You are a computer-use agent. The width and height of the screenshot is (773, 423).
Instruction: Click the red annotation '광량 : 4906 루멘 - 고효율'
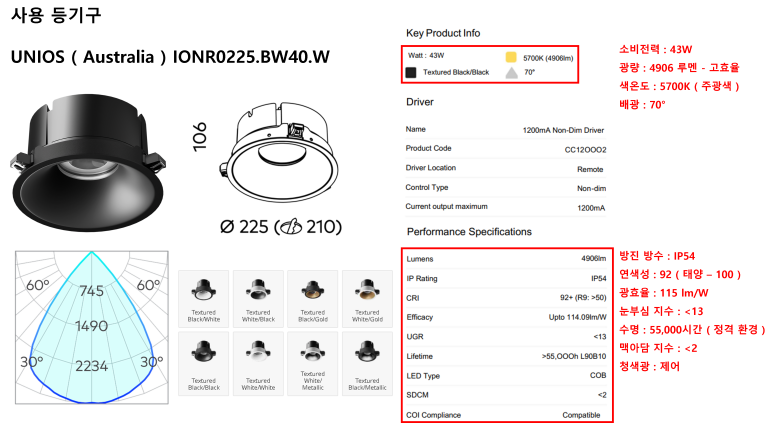coord(679,68)
